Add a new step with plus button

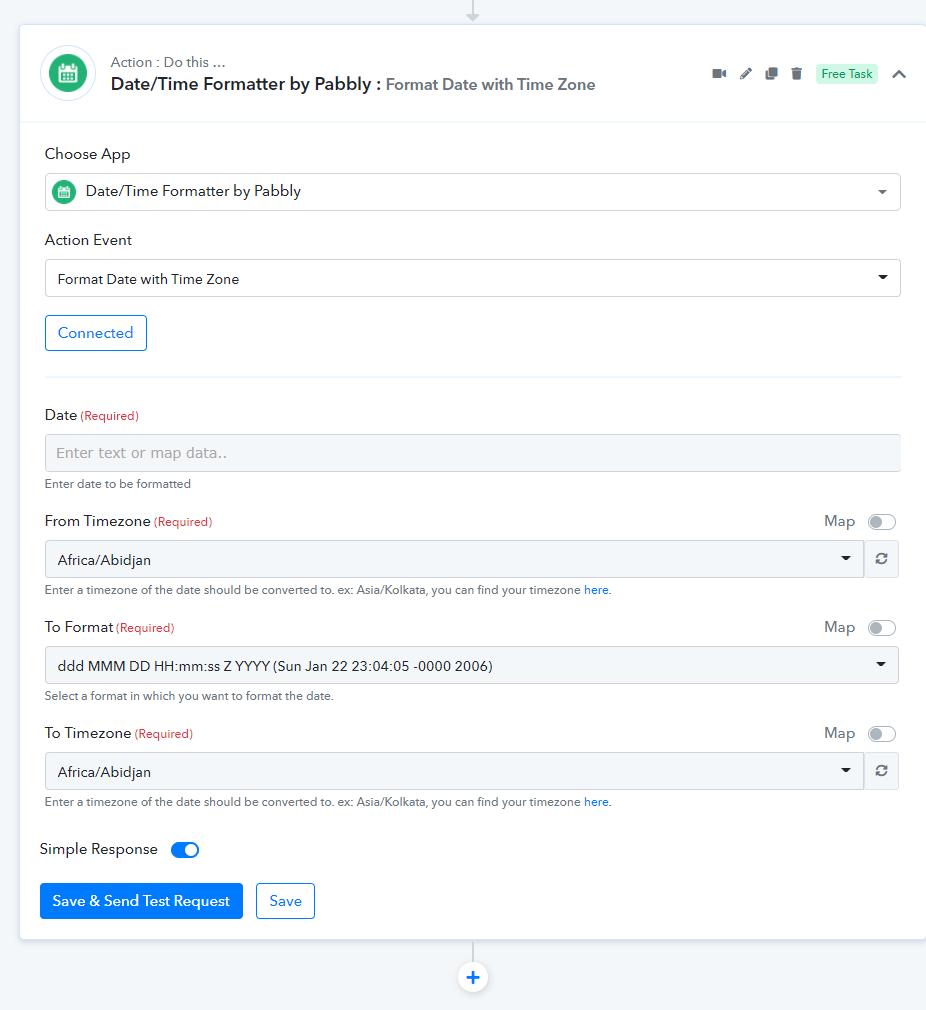[473, 977]
